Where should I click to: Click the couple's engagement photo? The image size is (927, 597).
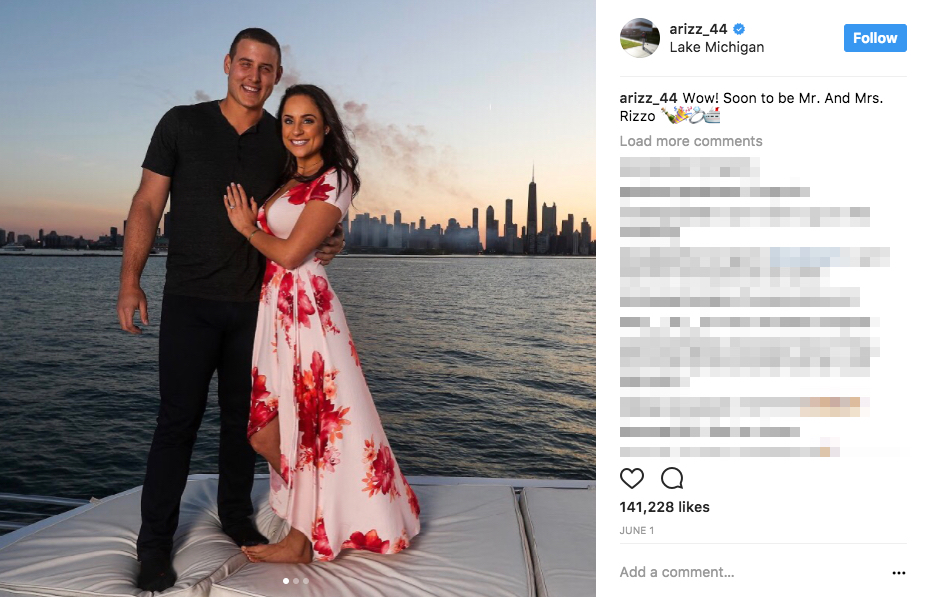click(297, 298)
